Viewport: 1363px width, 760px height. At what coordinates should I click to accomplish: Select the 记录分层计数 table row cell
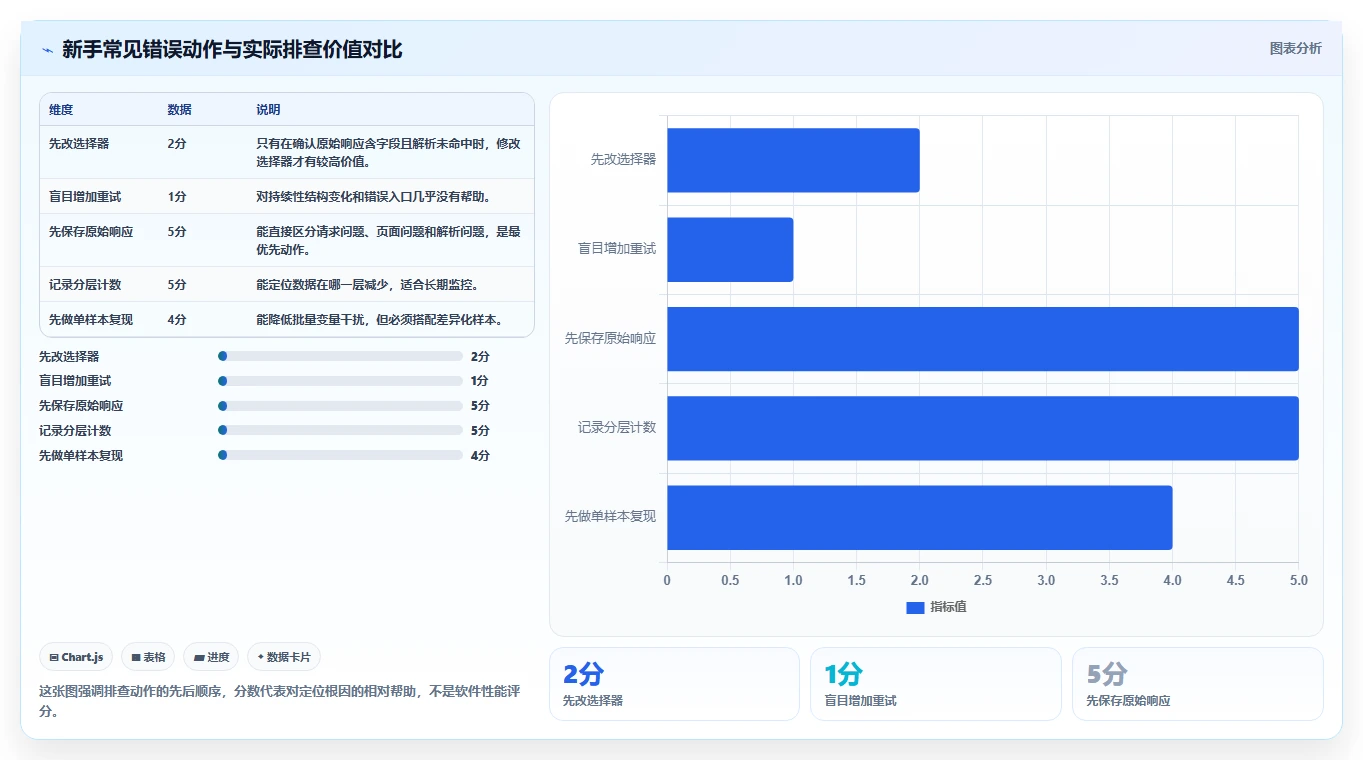click(85, 285)
